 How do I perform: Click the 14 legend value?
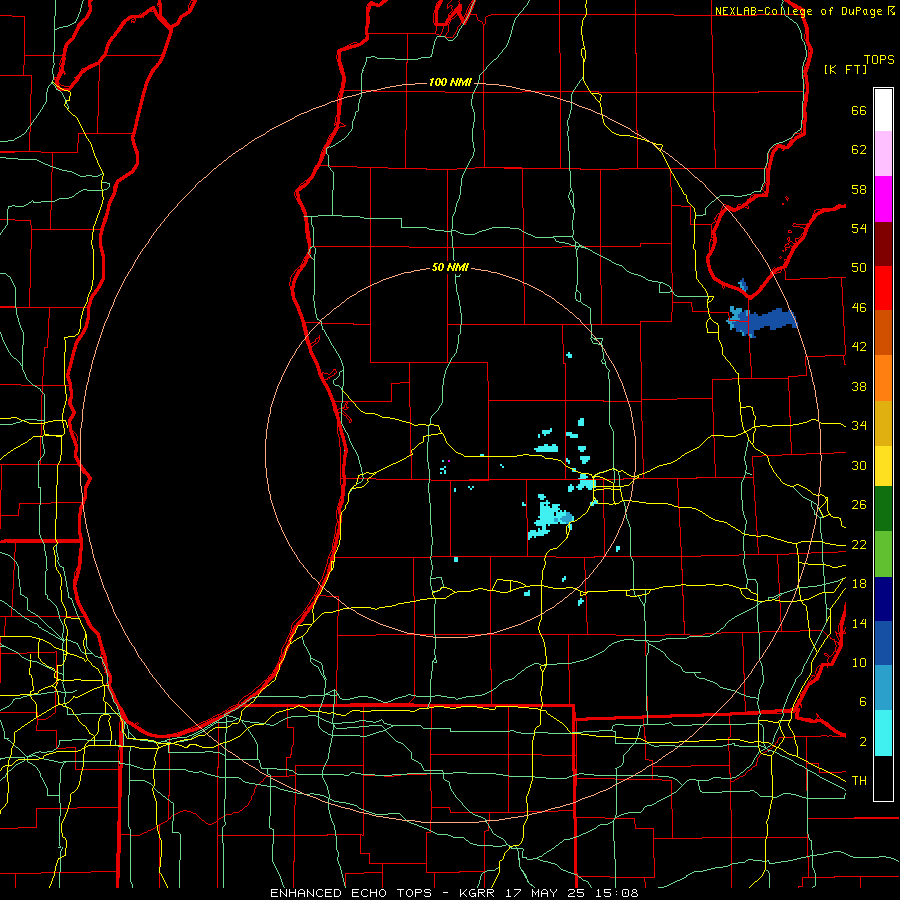tap(859, 623)
